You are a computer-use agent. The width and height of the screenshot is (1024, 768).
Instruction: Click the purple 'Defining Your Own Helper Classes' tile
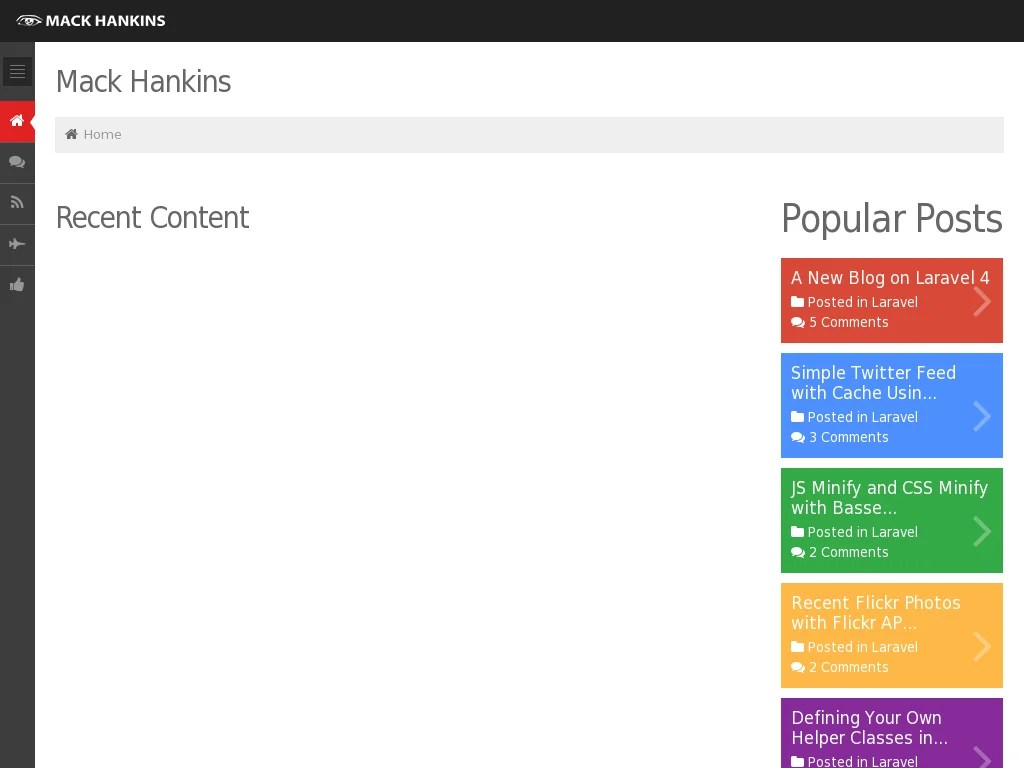pos(890,733)
